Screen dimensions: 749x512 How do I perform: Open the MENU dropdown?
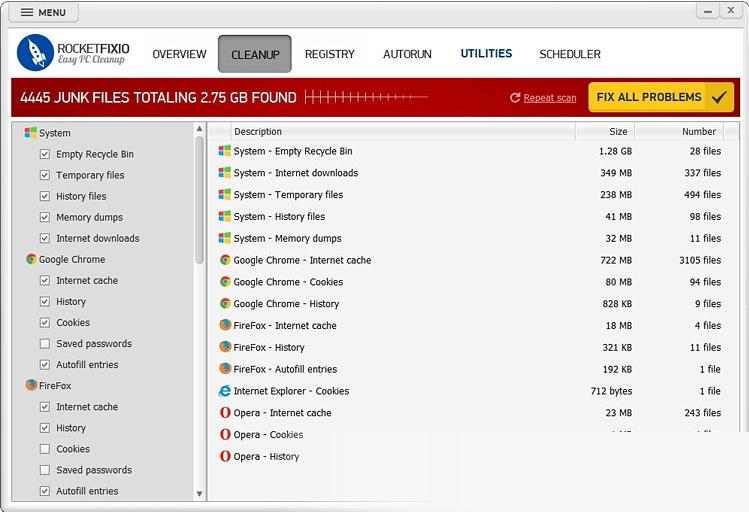43,12
